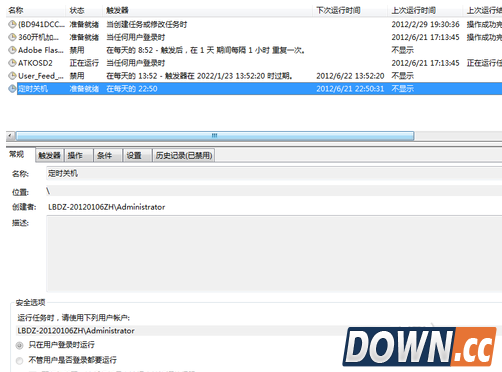The image size is (502, 372).
Task: Sort by the 上次运行时间 column header
Action: point(426,10)
